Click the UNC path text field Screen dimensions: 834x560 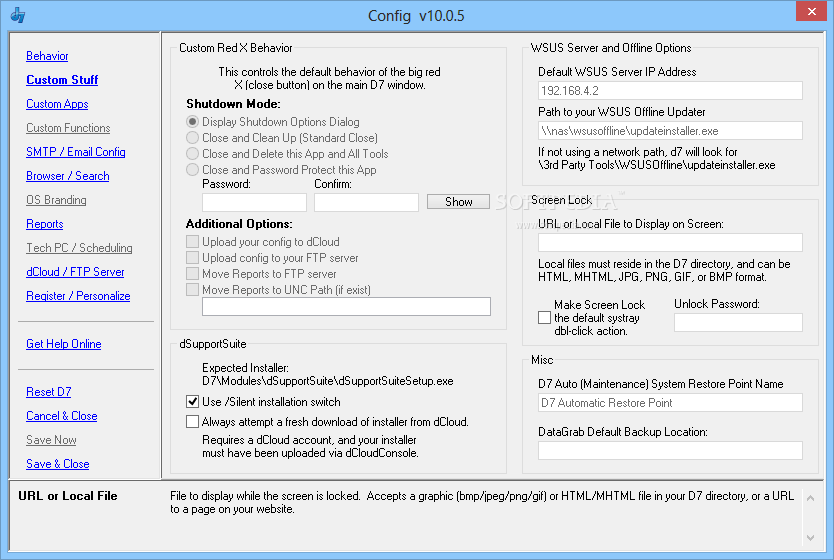pyautogui.click(x=346, y=306)
